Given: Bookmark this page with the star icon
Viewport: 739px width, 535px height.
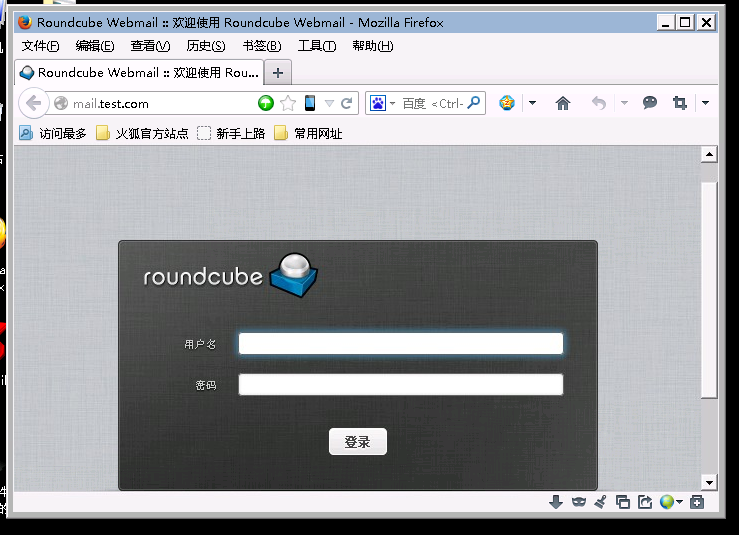Looking at the screenshot, I should tap(288, 103).
